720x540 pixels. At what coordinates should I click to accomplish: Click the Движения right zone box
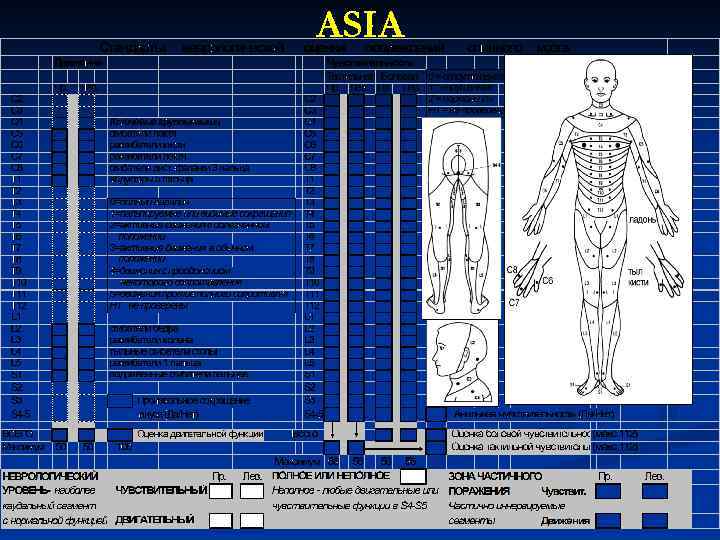point(608,521)
